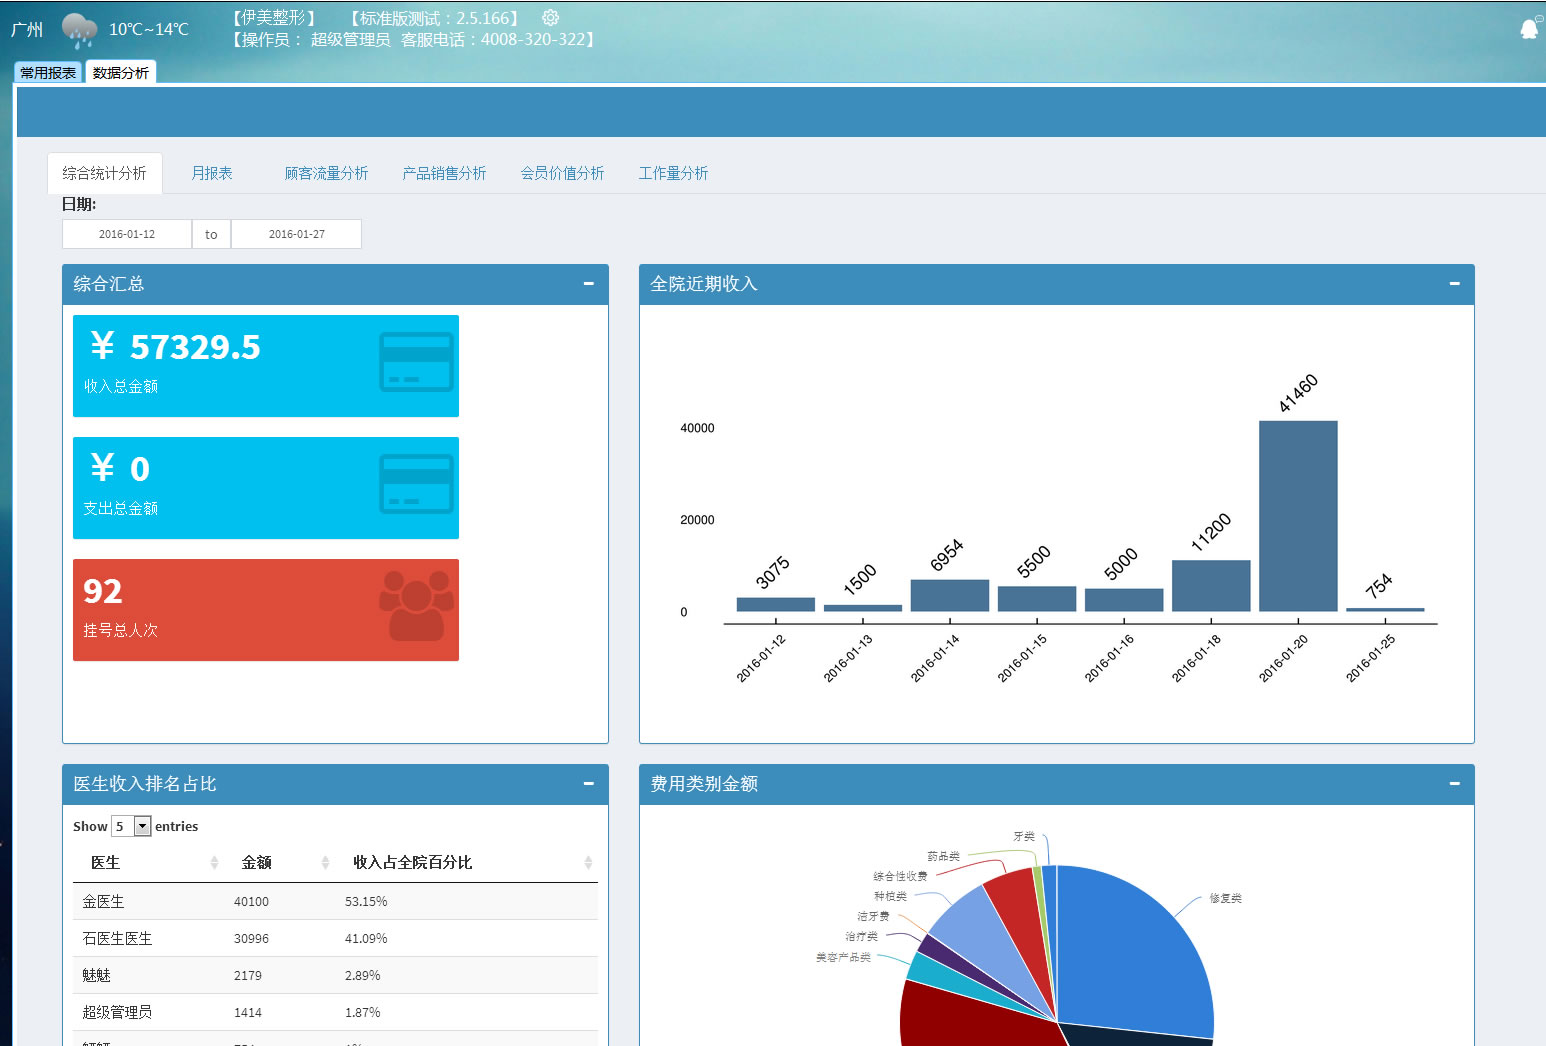1546x1046 pixels.
Task: Click the percentage cell 53.15%
Action: pos(366,902)
